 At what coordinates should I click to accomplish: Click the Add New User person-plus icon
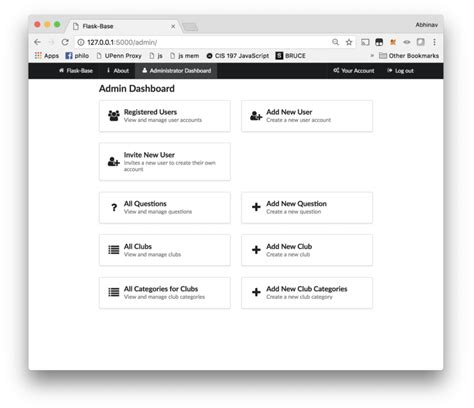click(x=256, y=116)
